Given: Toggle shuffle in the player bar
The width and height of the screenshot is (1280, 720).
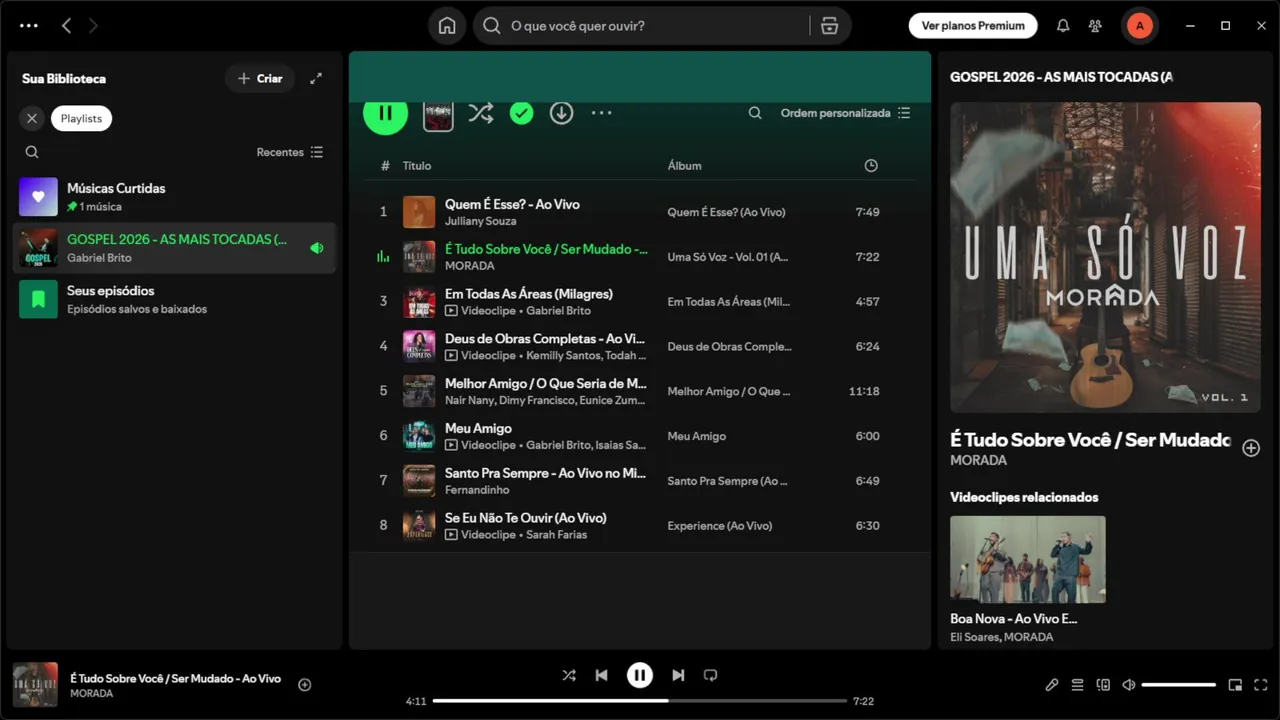Looking at the screenshot, I should click(569, 675).
